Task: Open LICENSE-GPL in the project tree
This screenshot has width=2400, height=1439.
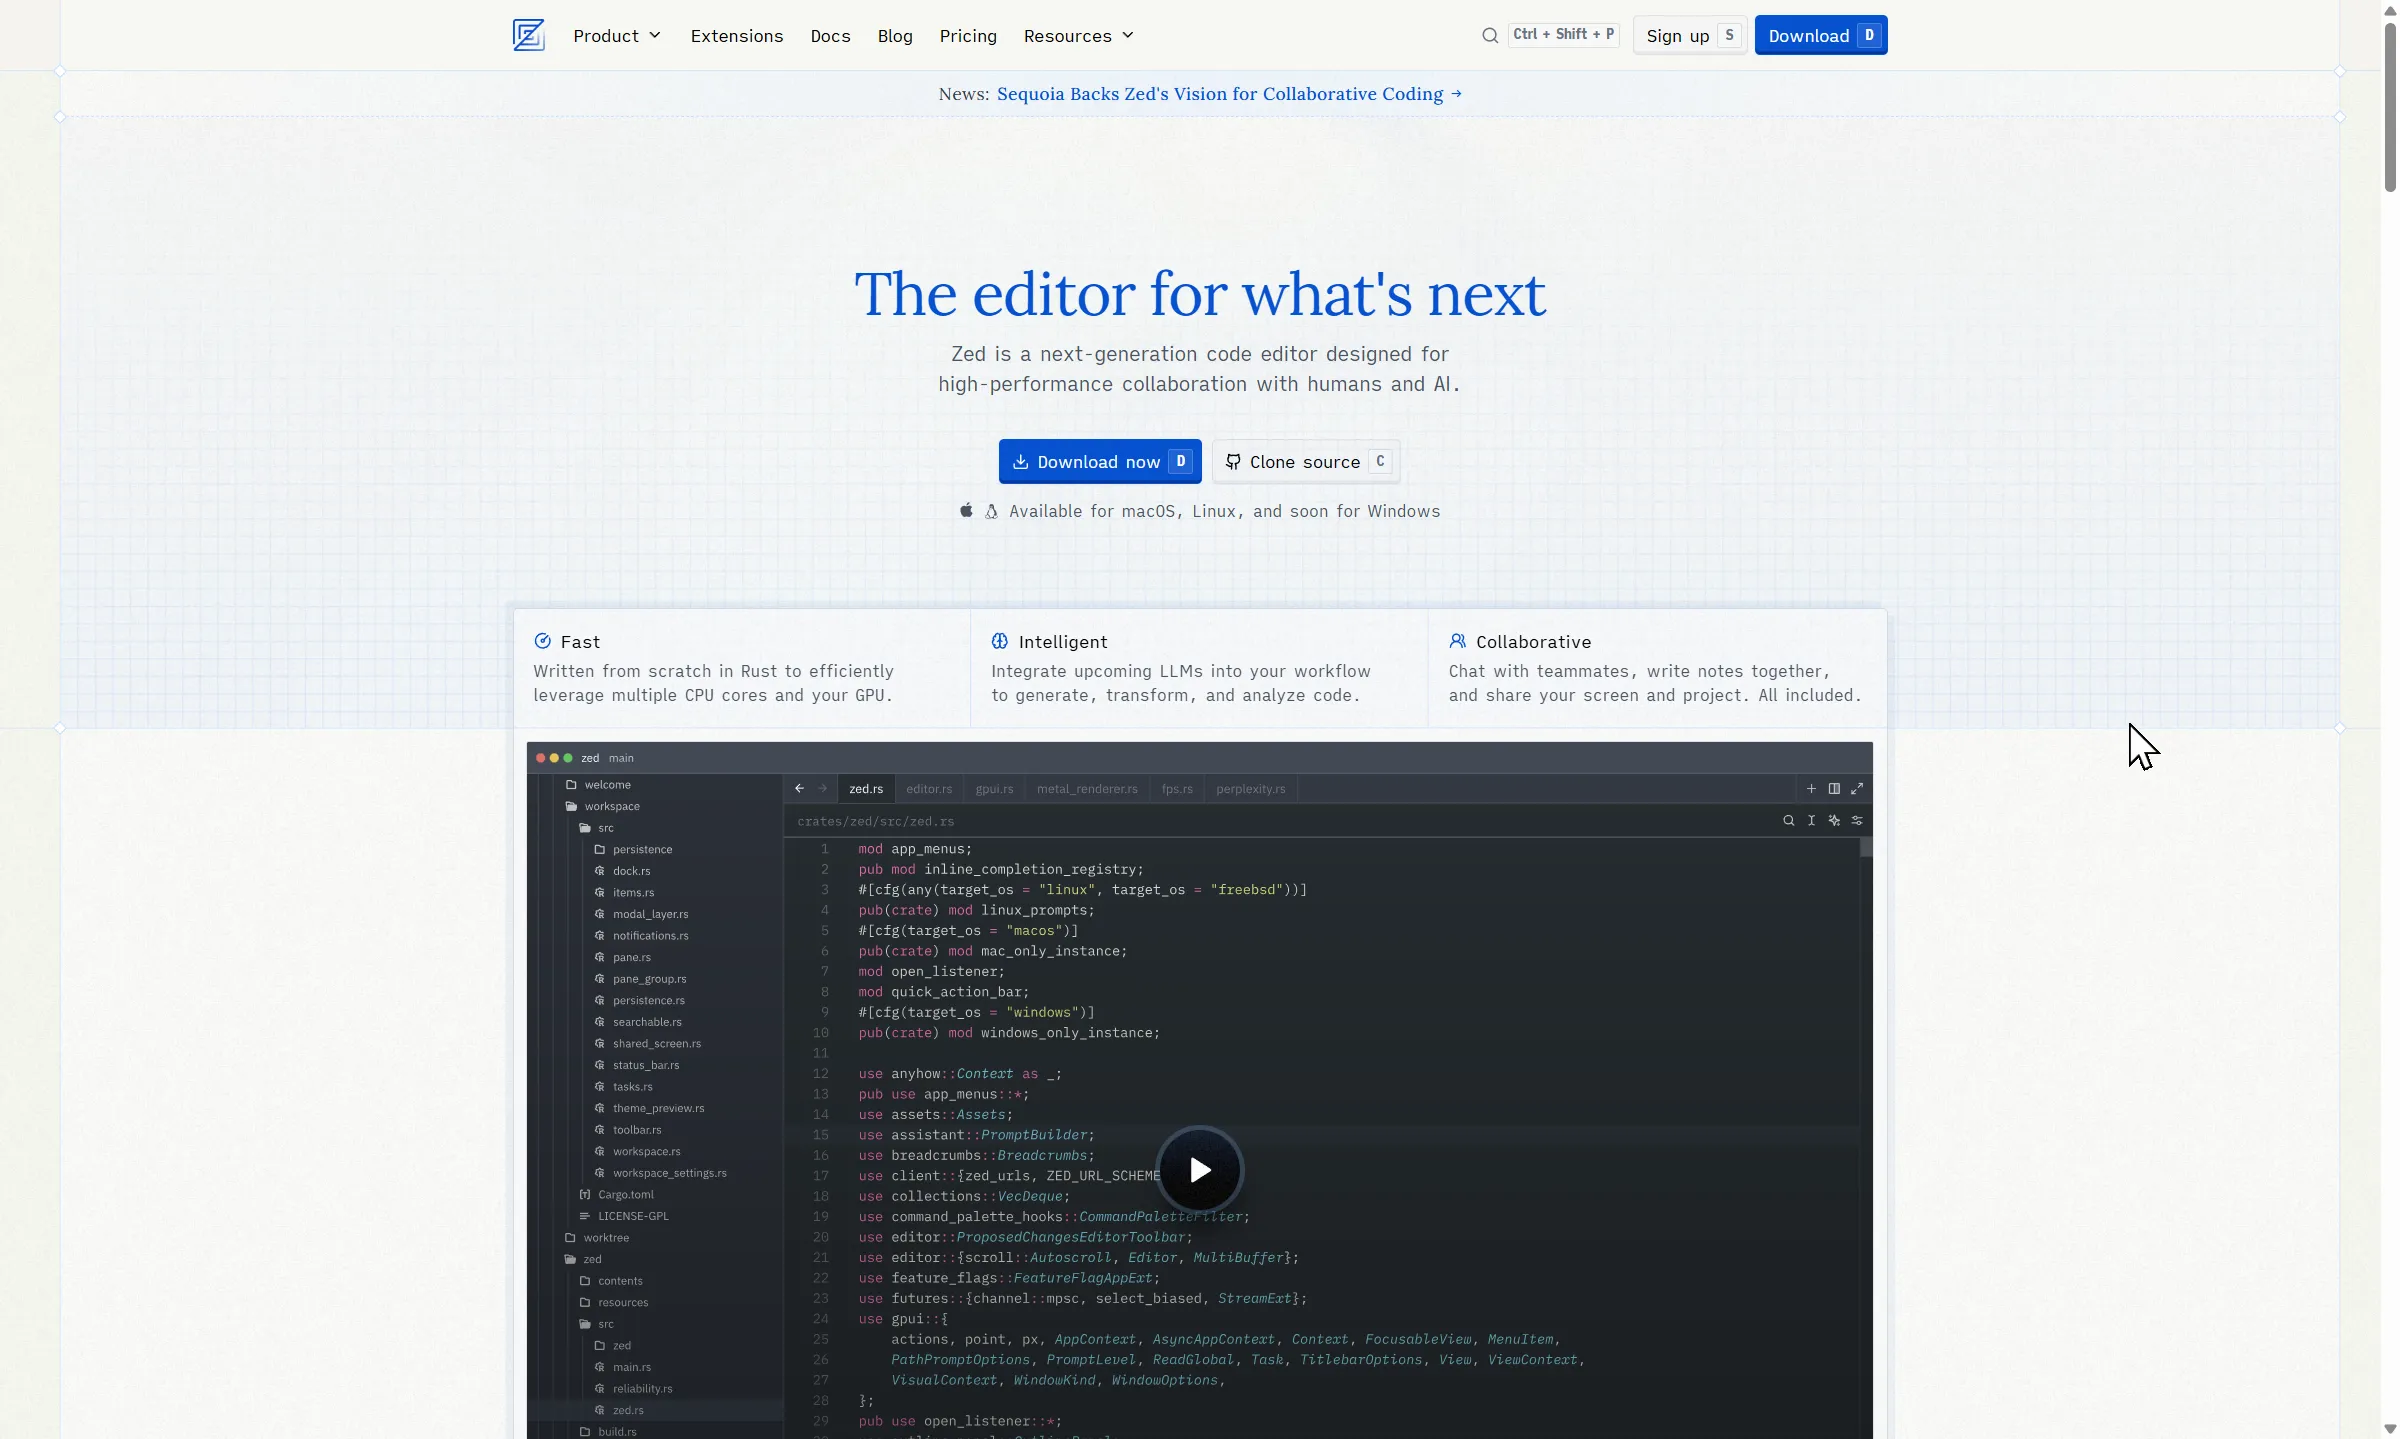Action: pyautogui.click(x=624, y=1217)
